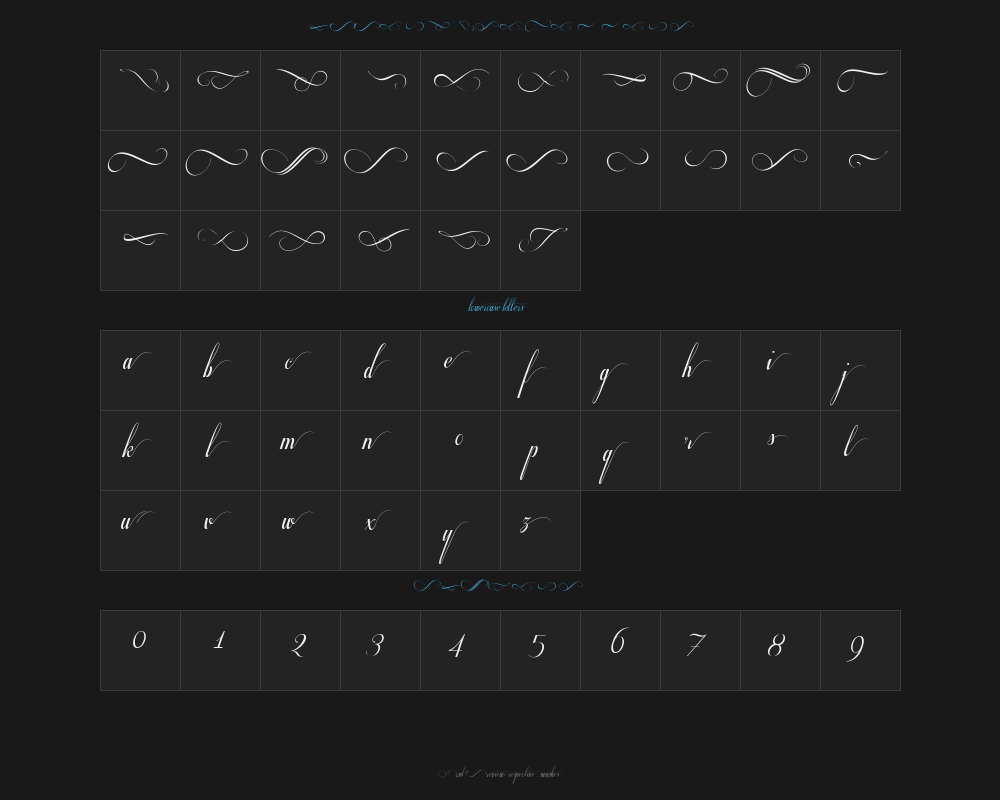Select the lowercase 'o' glyph cell
This screenshot has width=1000, height=800.
pos(460,450)
